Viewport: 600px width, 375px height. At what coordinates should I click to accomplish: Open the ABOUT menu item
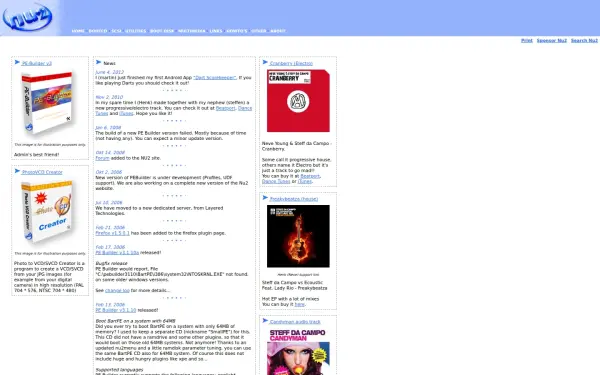click(x=278, y=31)
